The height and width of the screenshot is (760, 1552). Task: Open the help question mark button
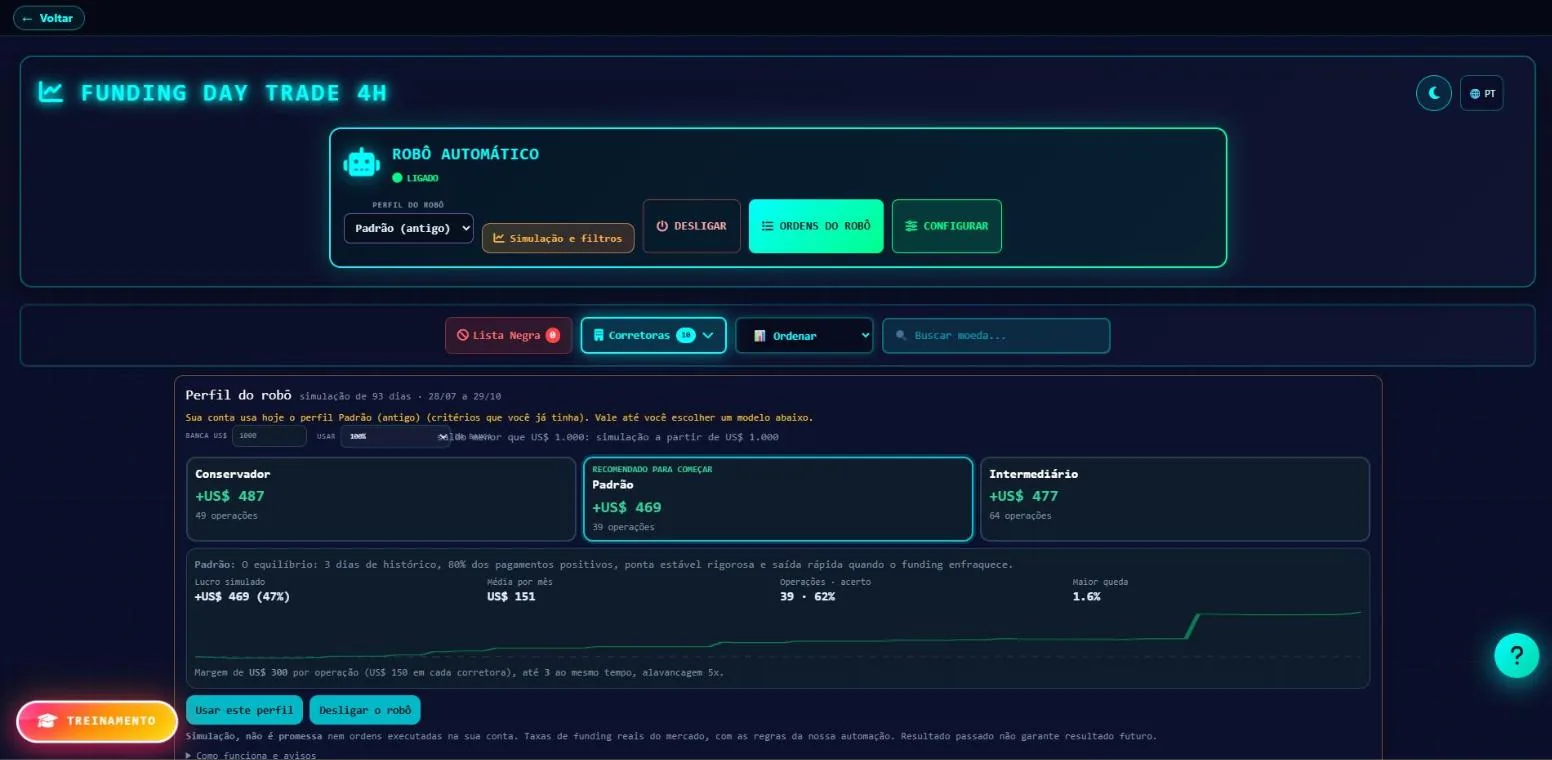(x=1517, y=655)
